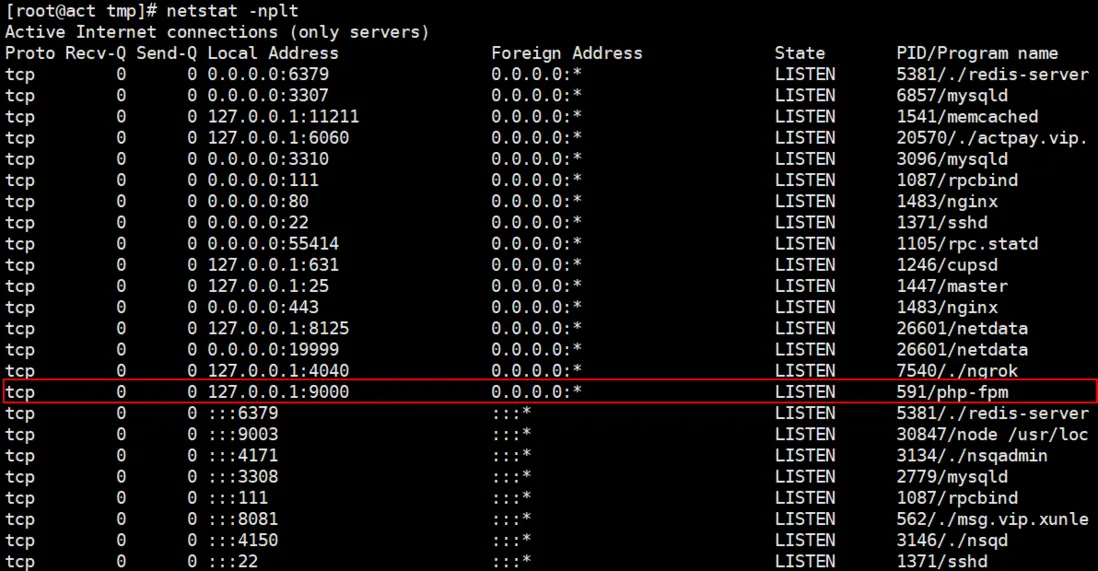
Task: Click '1371/sshd' in the 0.0.0.0:22 row
Action: pyautogui.click(x=942, y=223)
